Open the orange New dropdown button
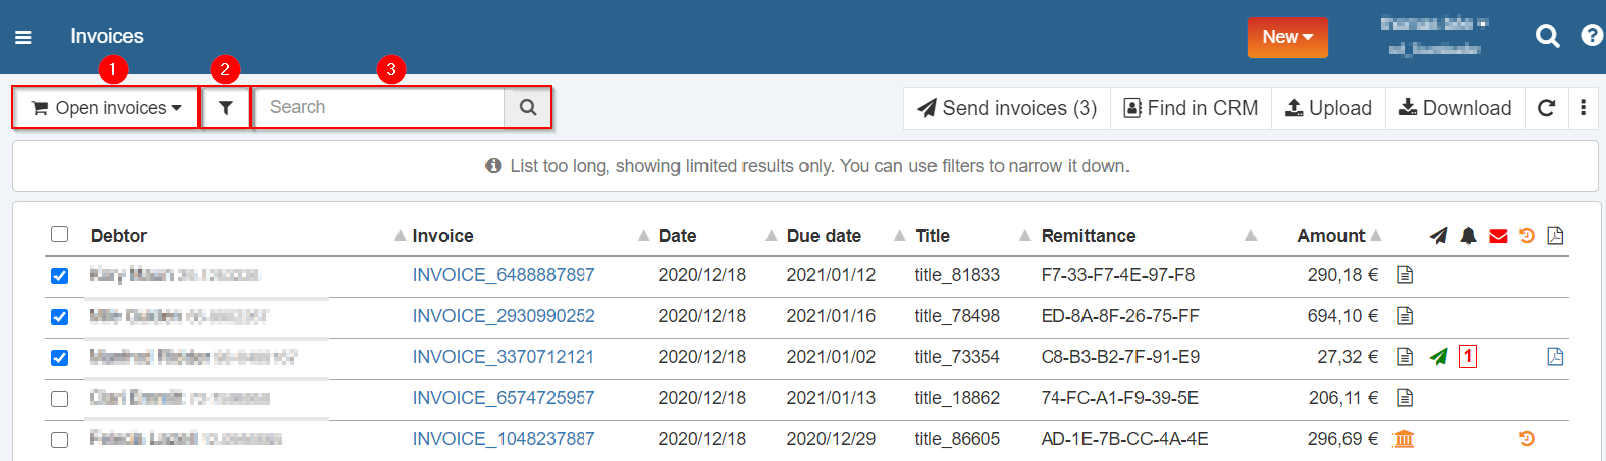The height and width of the screenshot is (461, 1606). click(1287, 37)
